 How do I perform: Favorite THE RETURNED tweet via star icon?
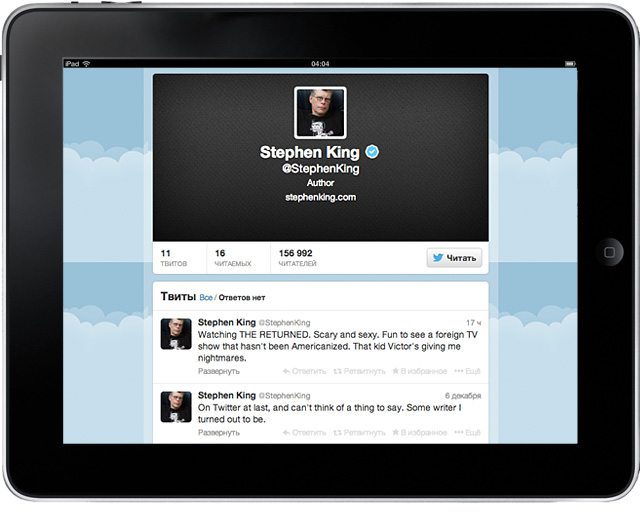pos(395,371)
